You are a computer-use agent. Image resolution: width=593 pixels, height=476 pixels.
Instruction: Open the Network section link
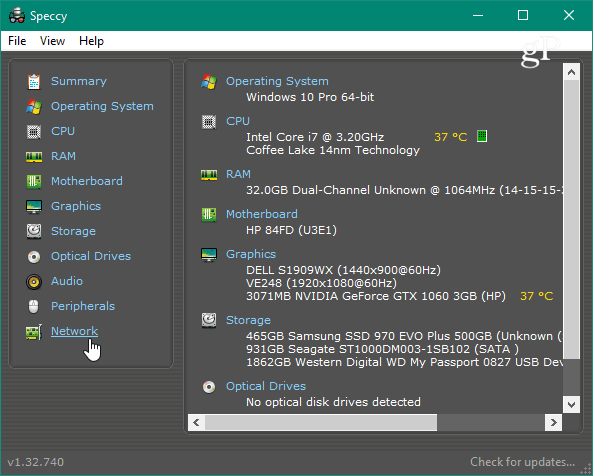click(x=75, y=331)
